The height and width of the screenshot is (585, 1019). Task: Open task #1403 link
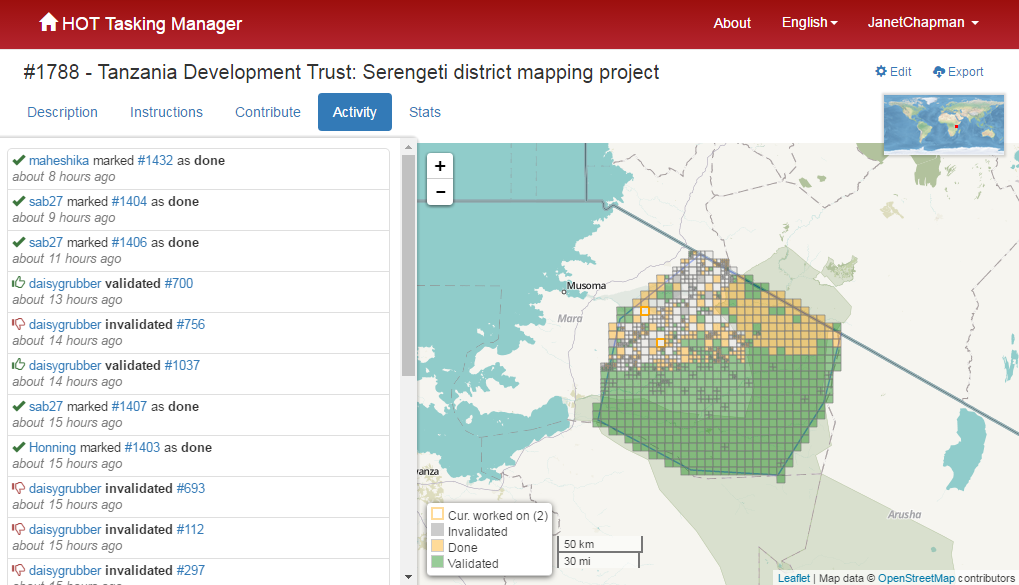pos(142,447)
